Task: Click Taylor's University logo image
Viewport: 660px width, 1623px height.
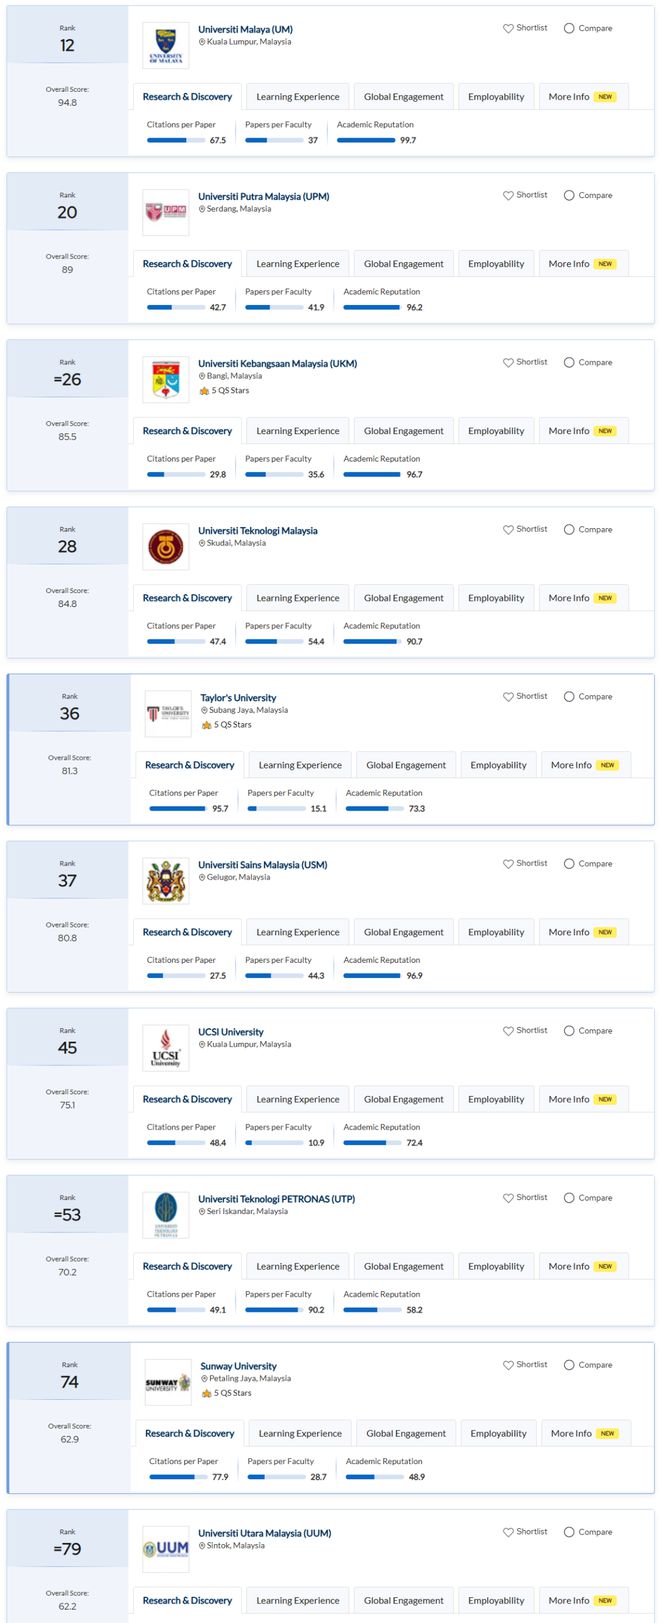Action: coord(168,713)
